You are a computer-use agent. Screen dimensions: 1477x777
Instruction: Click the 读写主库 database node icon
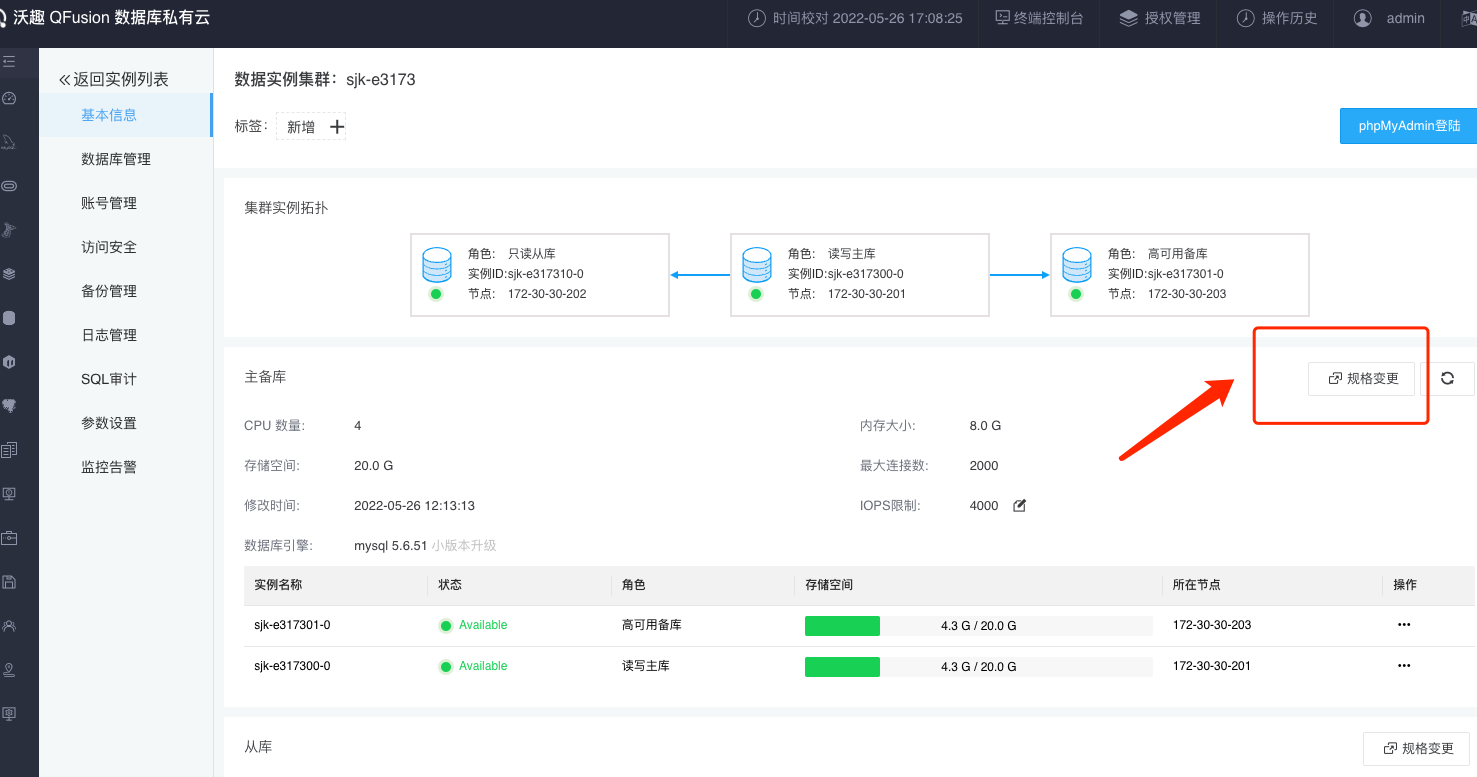click(x=756, y=265)
